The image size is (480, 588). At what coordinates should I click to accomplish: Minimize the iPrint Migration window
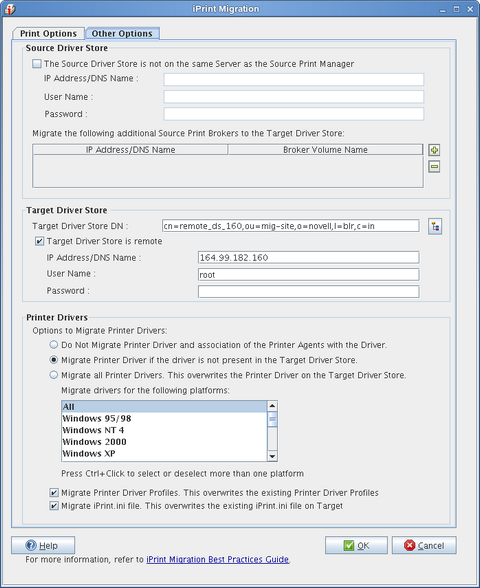click(x=443, y=9)
